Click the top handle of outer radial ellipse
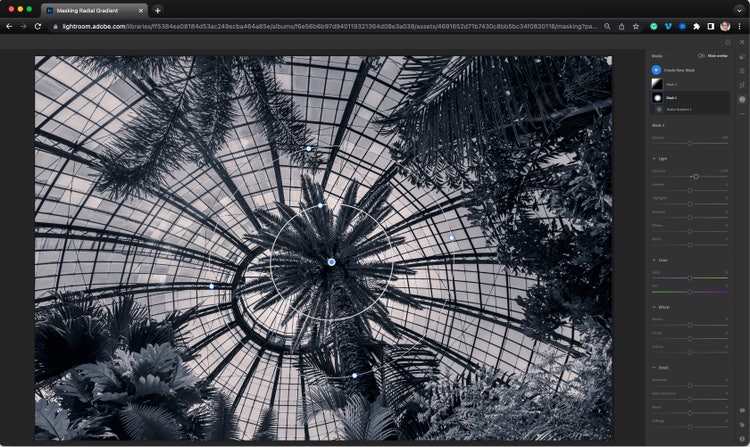Image resolution: width=750 pixels, height=447 pixels. click(x=309, y=149)
